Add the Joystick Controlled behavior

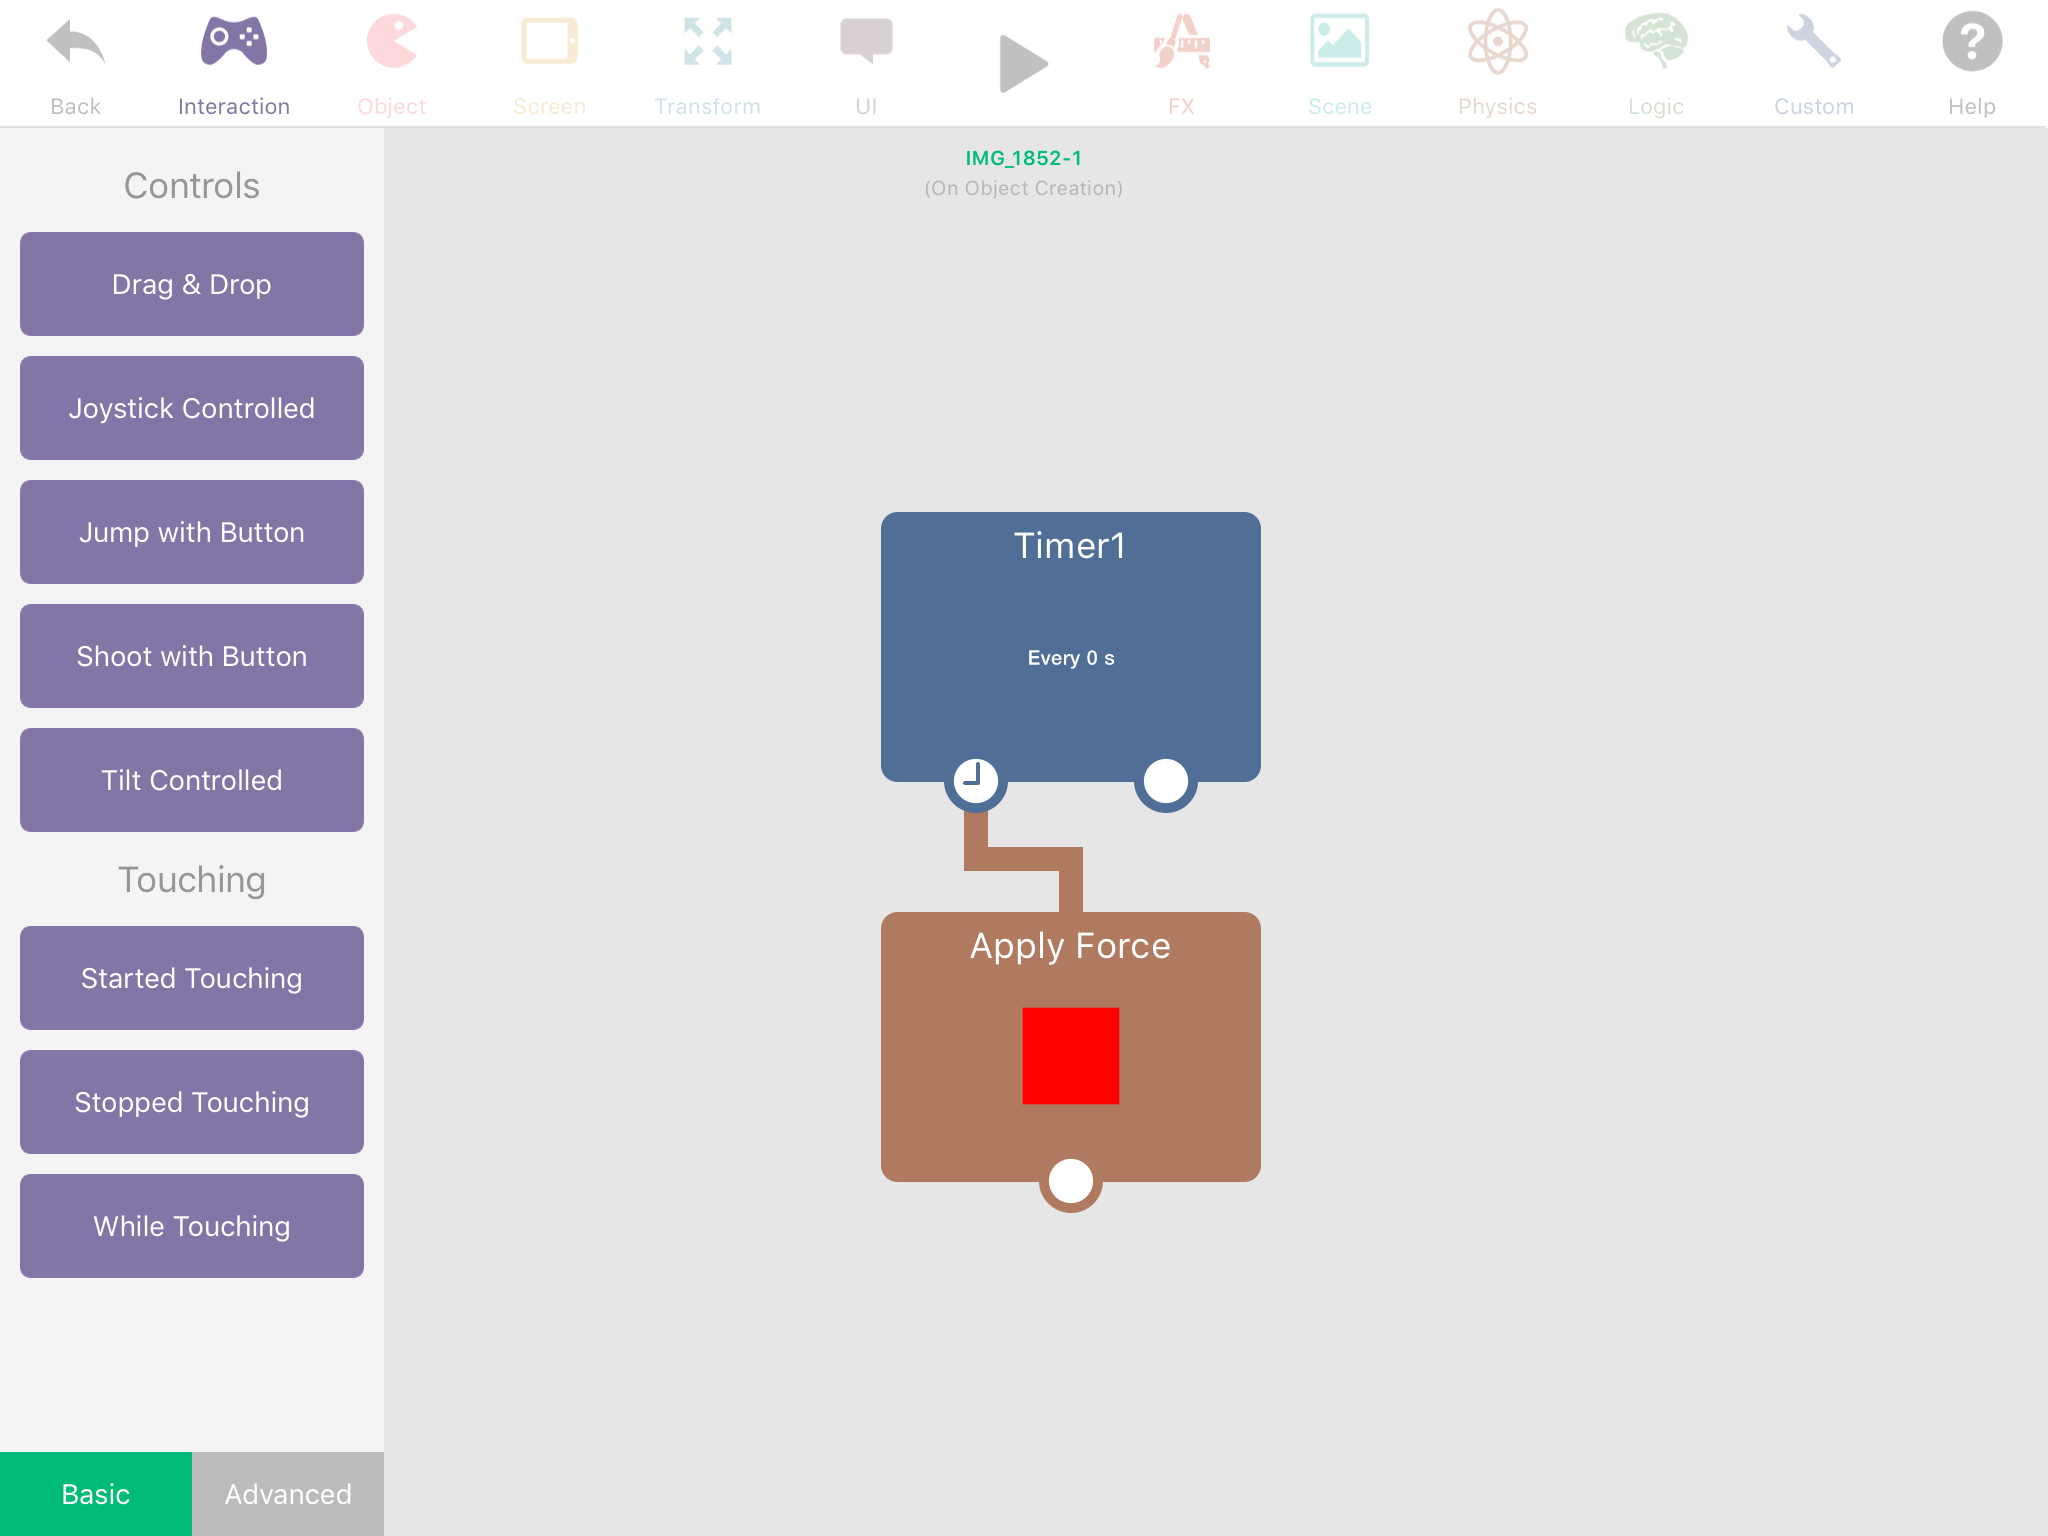click(192, 408)
